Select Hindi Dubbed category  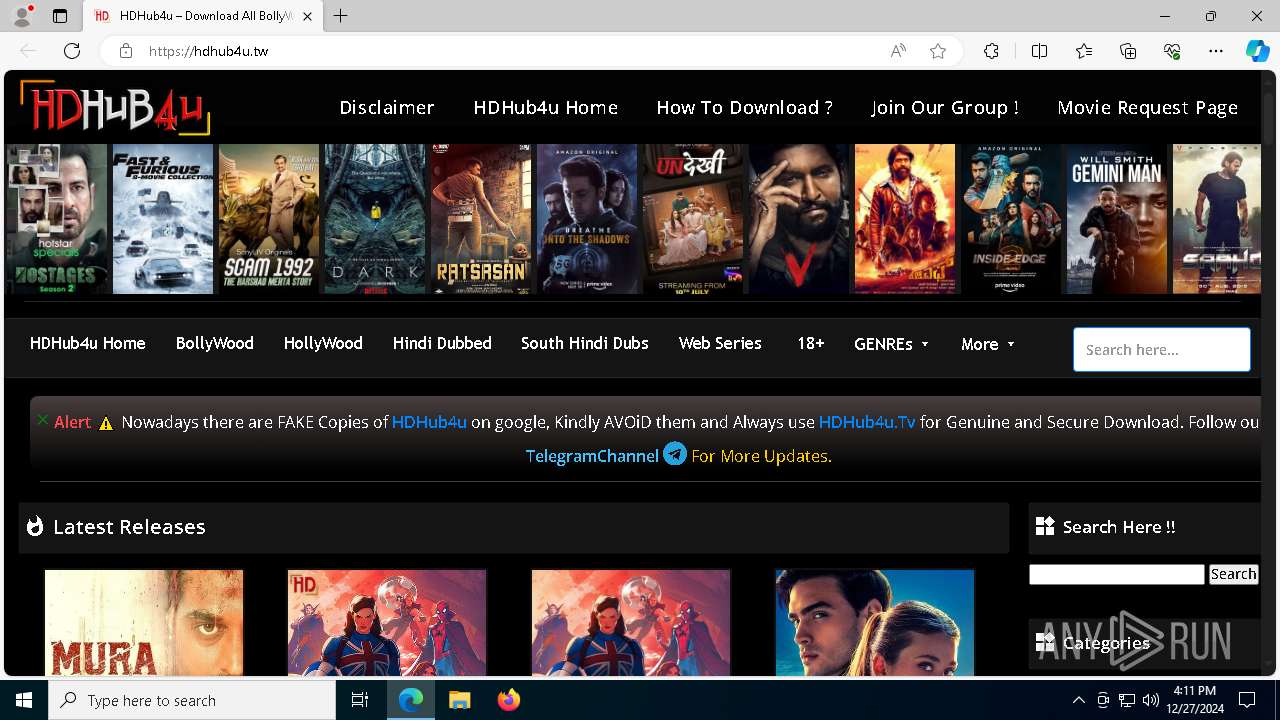(442, 343)
